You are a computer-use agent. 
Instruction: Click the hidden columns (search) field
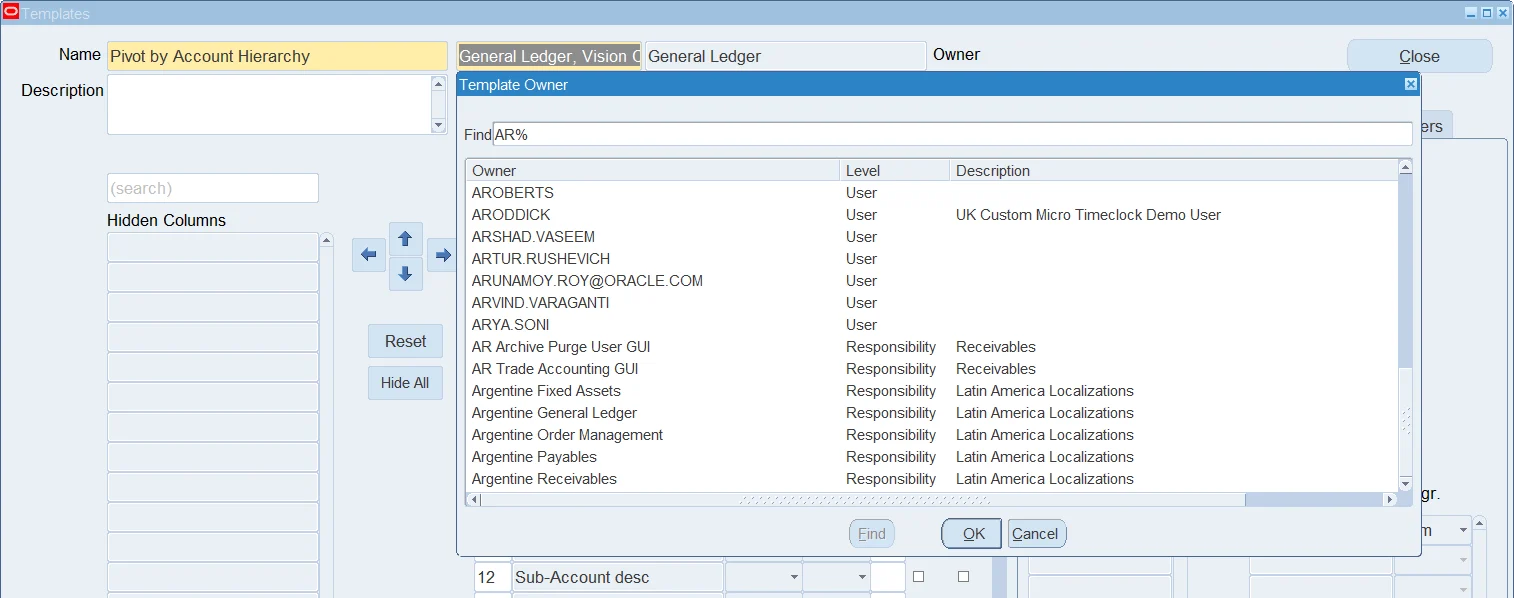point(213,188)
